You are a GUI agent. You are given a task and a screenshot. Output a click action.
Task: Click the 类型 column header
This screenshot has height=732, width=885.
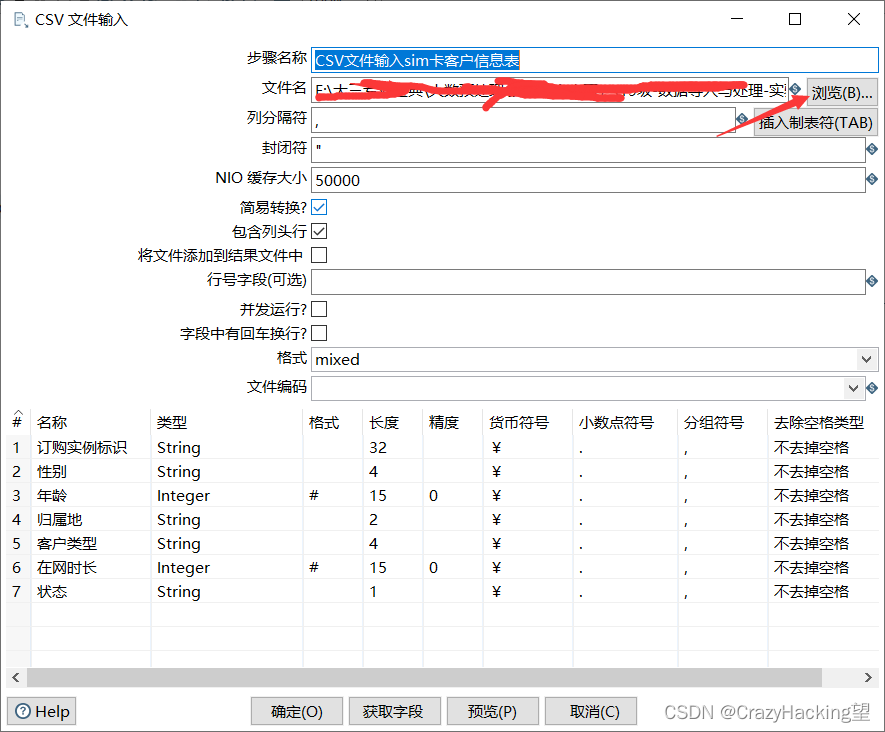click(227, 422)
